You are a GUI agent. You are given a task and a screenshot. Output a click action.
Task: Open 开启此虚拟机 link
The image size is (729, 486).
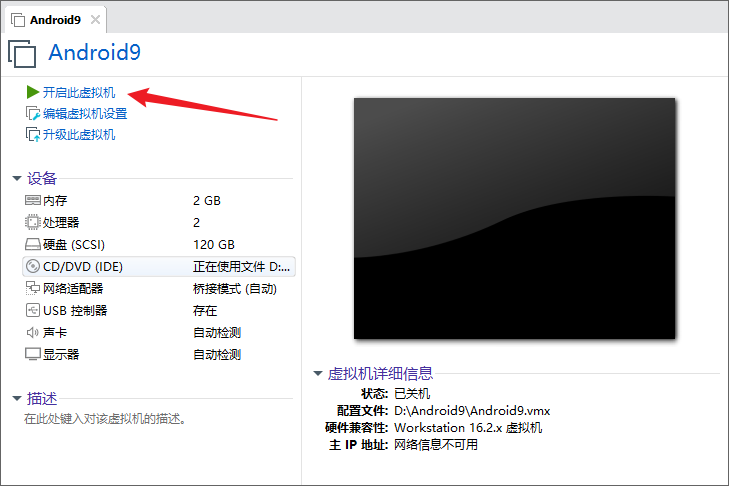79,93
